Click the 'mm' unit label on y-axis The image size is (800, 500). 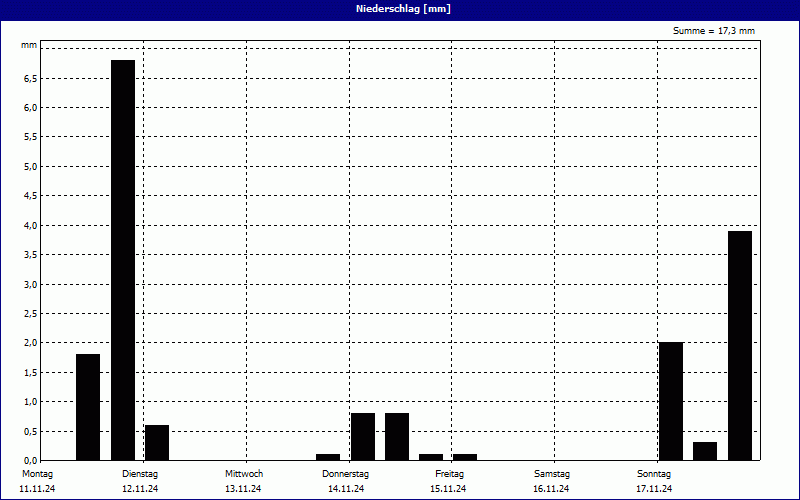tap(29, 45)
